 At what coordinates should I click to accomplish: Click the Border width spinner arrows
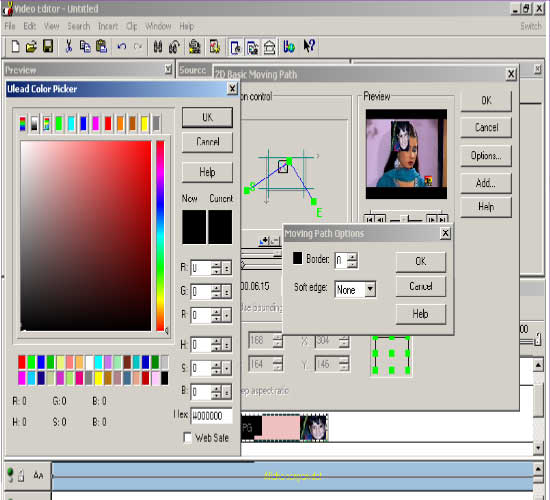pos(352,260)
